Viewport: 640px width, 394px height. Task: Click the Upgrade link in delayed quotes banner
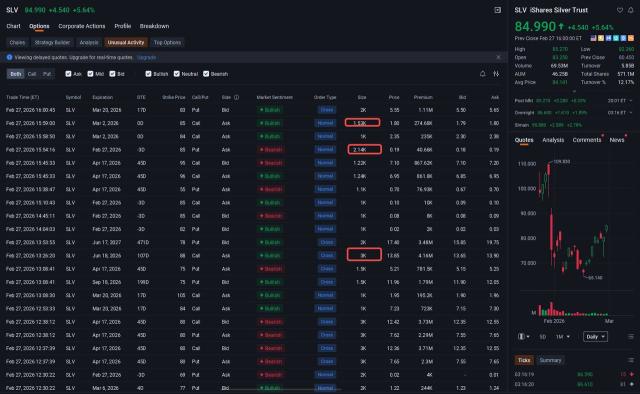point(147,58)
